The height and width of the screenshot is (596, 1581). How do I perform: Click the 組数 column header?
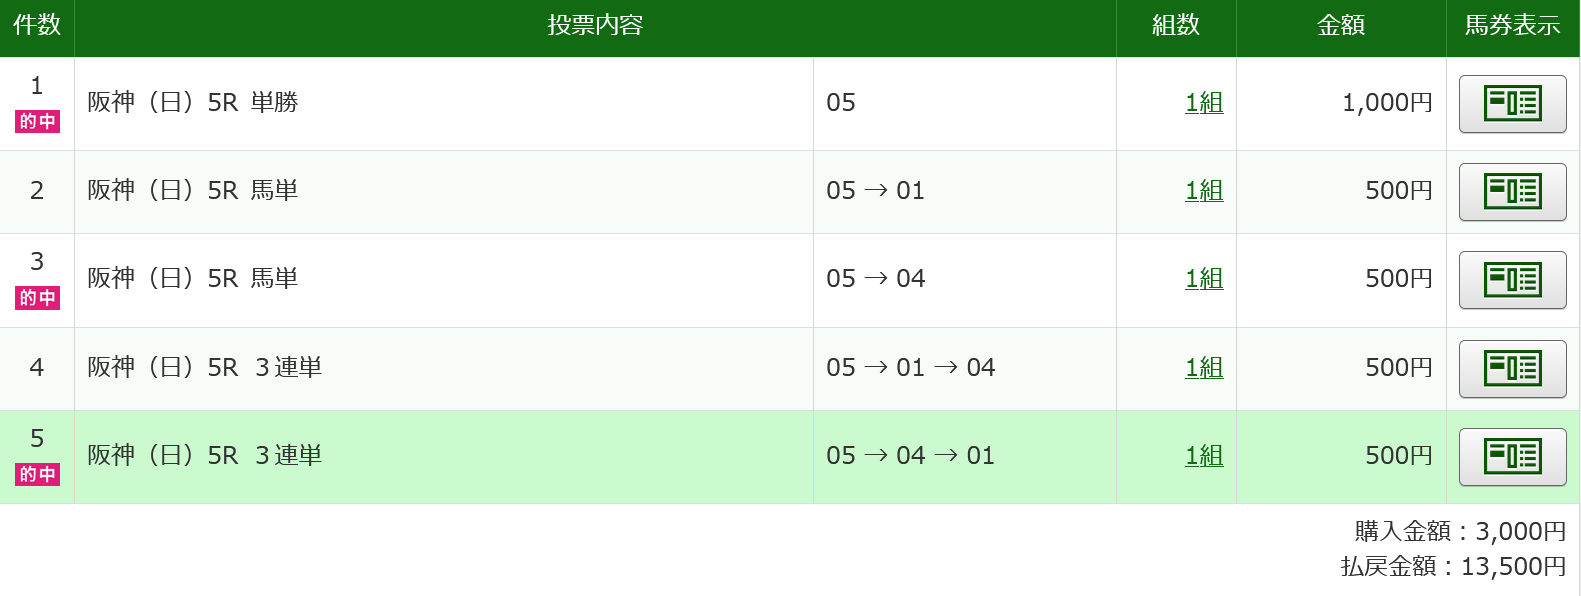coord(1175,26)
